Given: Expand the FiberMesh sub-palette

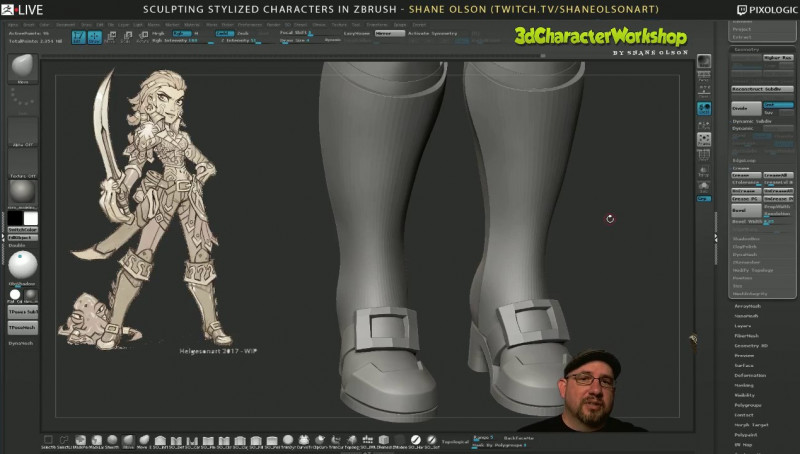Looking at the screenshot, I should click(x=746, y=336).
